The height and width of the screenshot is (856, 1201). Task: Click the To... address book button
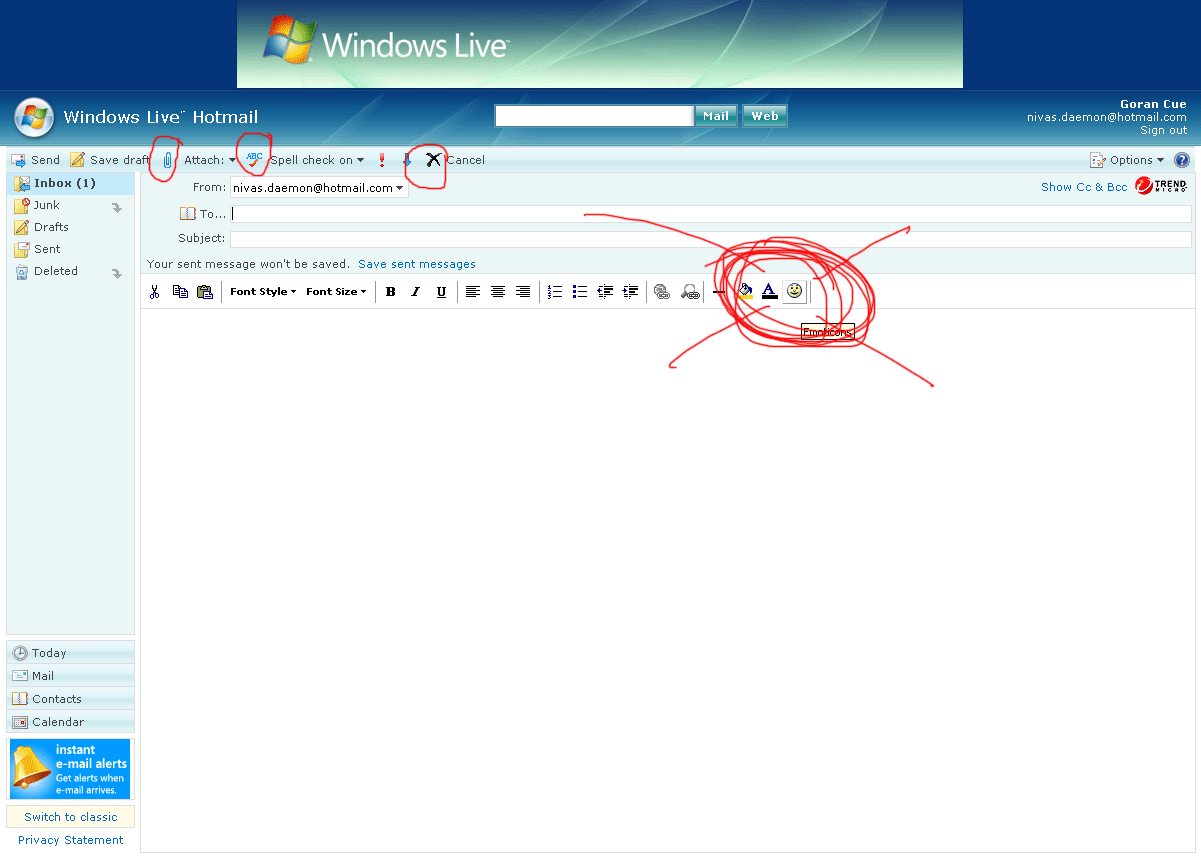point(203,214)
